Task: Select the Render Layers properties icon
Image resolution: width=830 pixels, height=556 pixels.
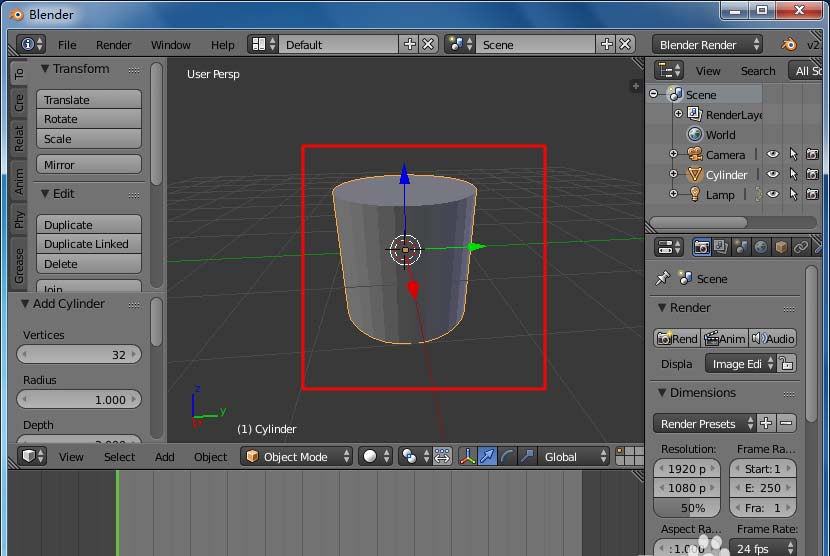Action: (x=721, y=247)
